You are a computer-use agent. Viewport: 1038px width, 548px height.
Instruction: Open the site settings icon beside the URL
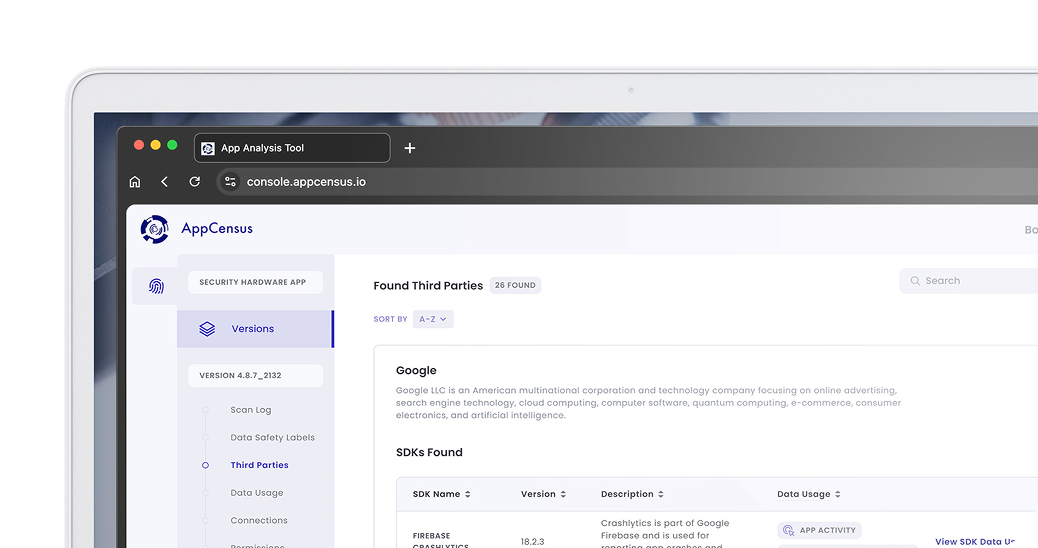pos(230,181)
